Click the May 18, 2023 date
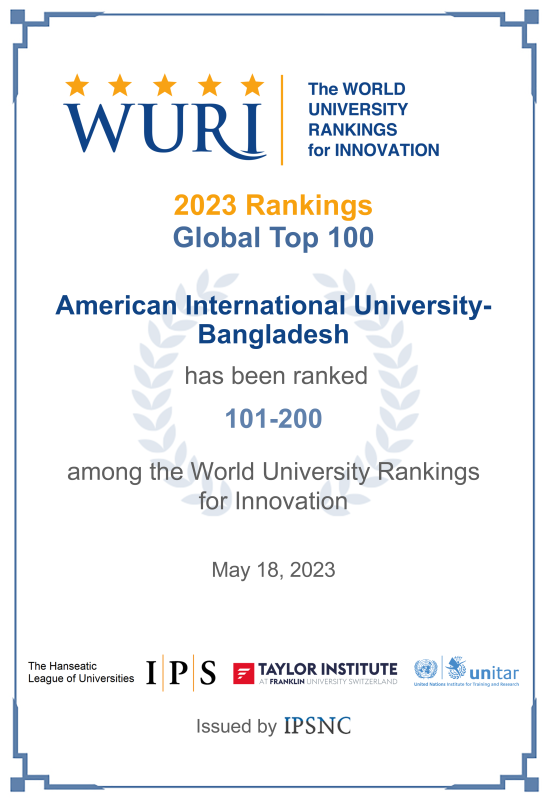547x800 pixels. point(274,570)
